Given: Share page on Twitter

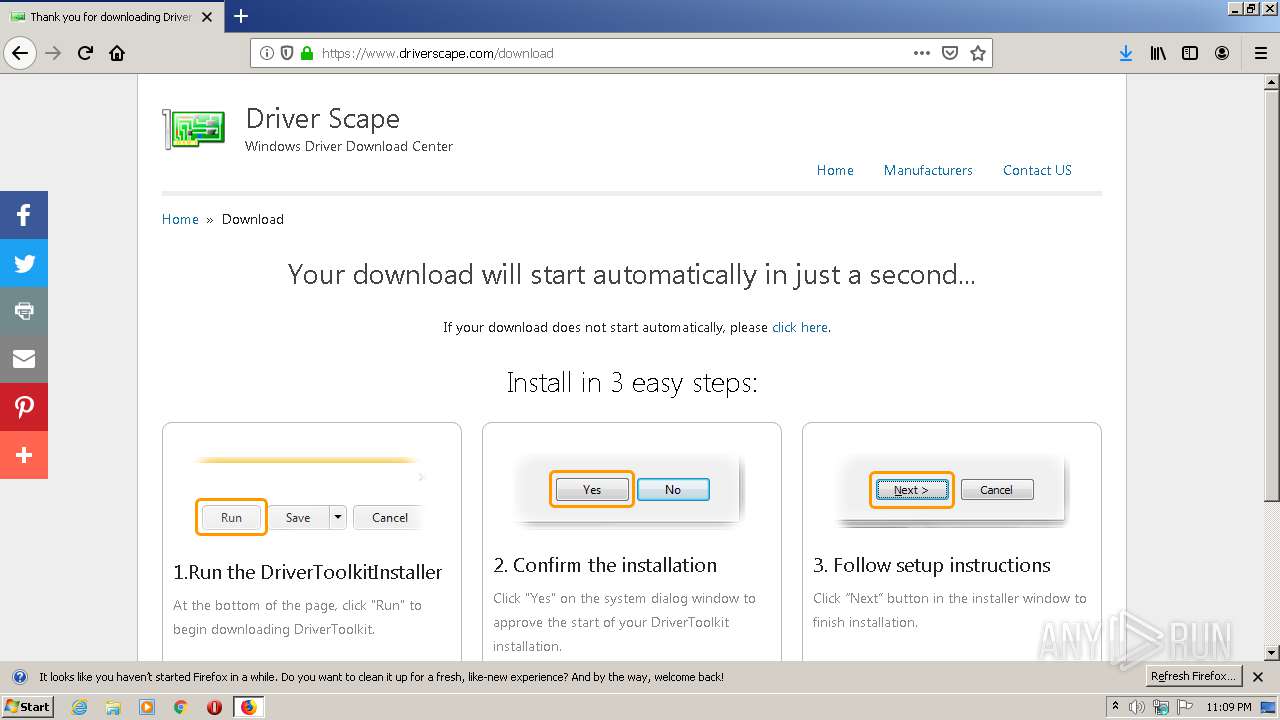Looking at the screenshot, I should coord(24,263).
